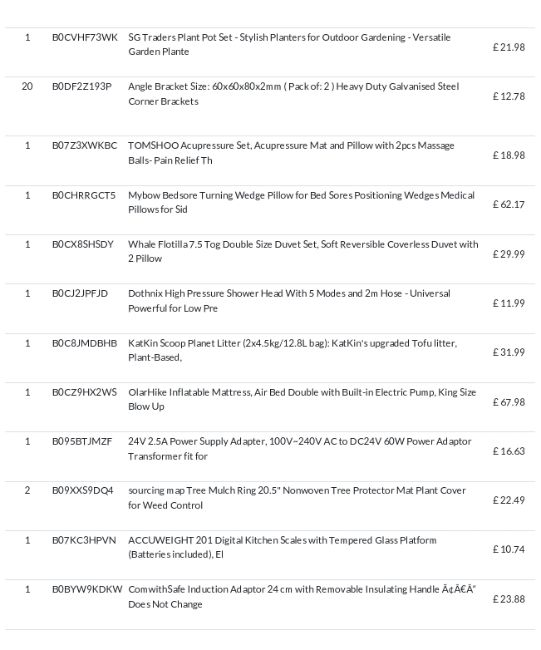This screenshot has width=541, height=650.
Task: Click price £21.98 of plant pot set
Action: 509,47
